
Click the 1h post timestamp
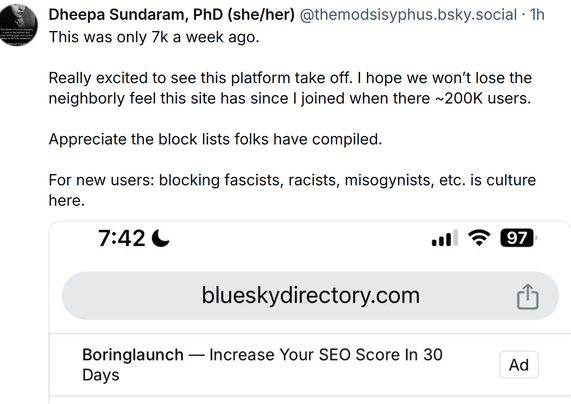click(537, 15)
